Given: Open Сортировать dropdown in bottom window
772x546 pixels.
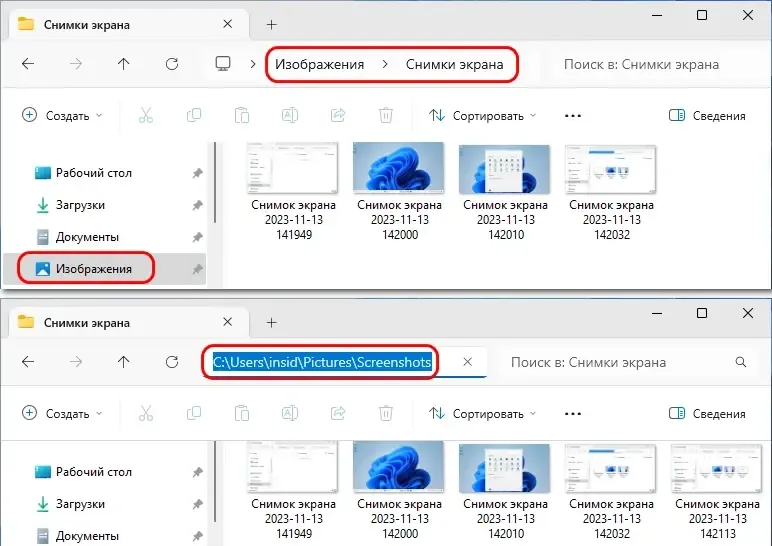Looking at the screenshot, I should click(x=482, y=414).
